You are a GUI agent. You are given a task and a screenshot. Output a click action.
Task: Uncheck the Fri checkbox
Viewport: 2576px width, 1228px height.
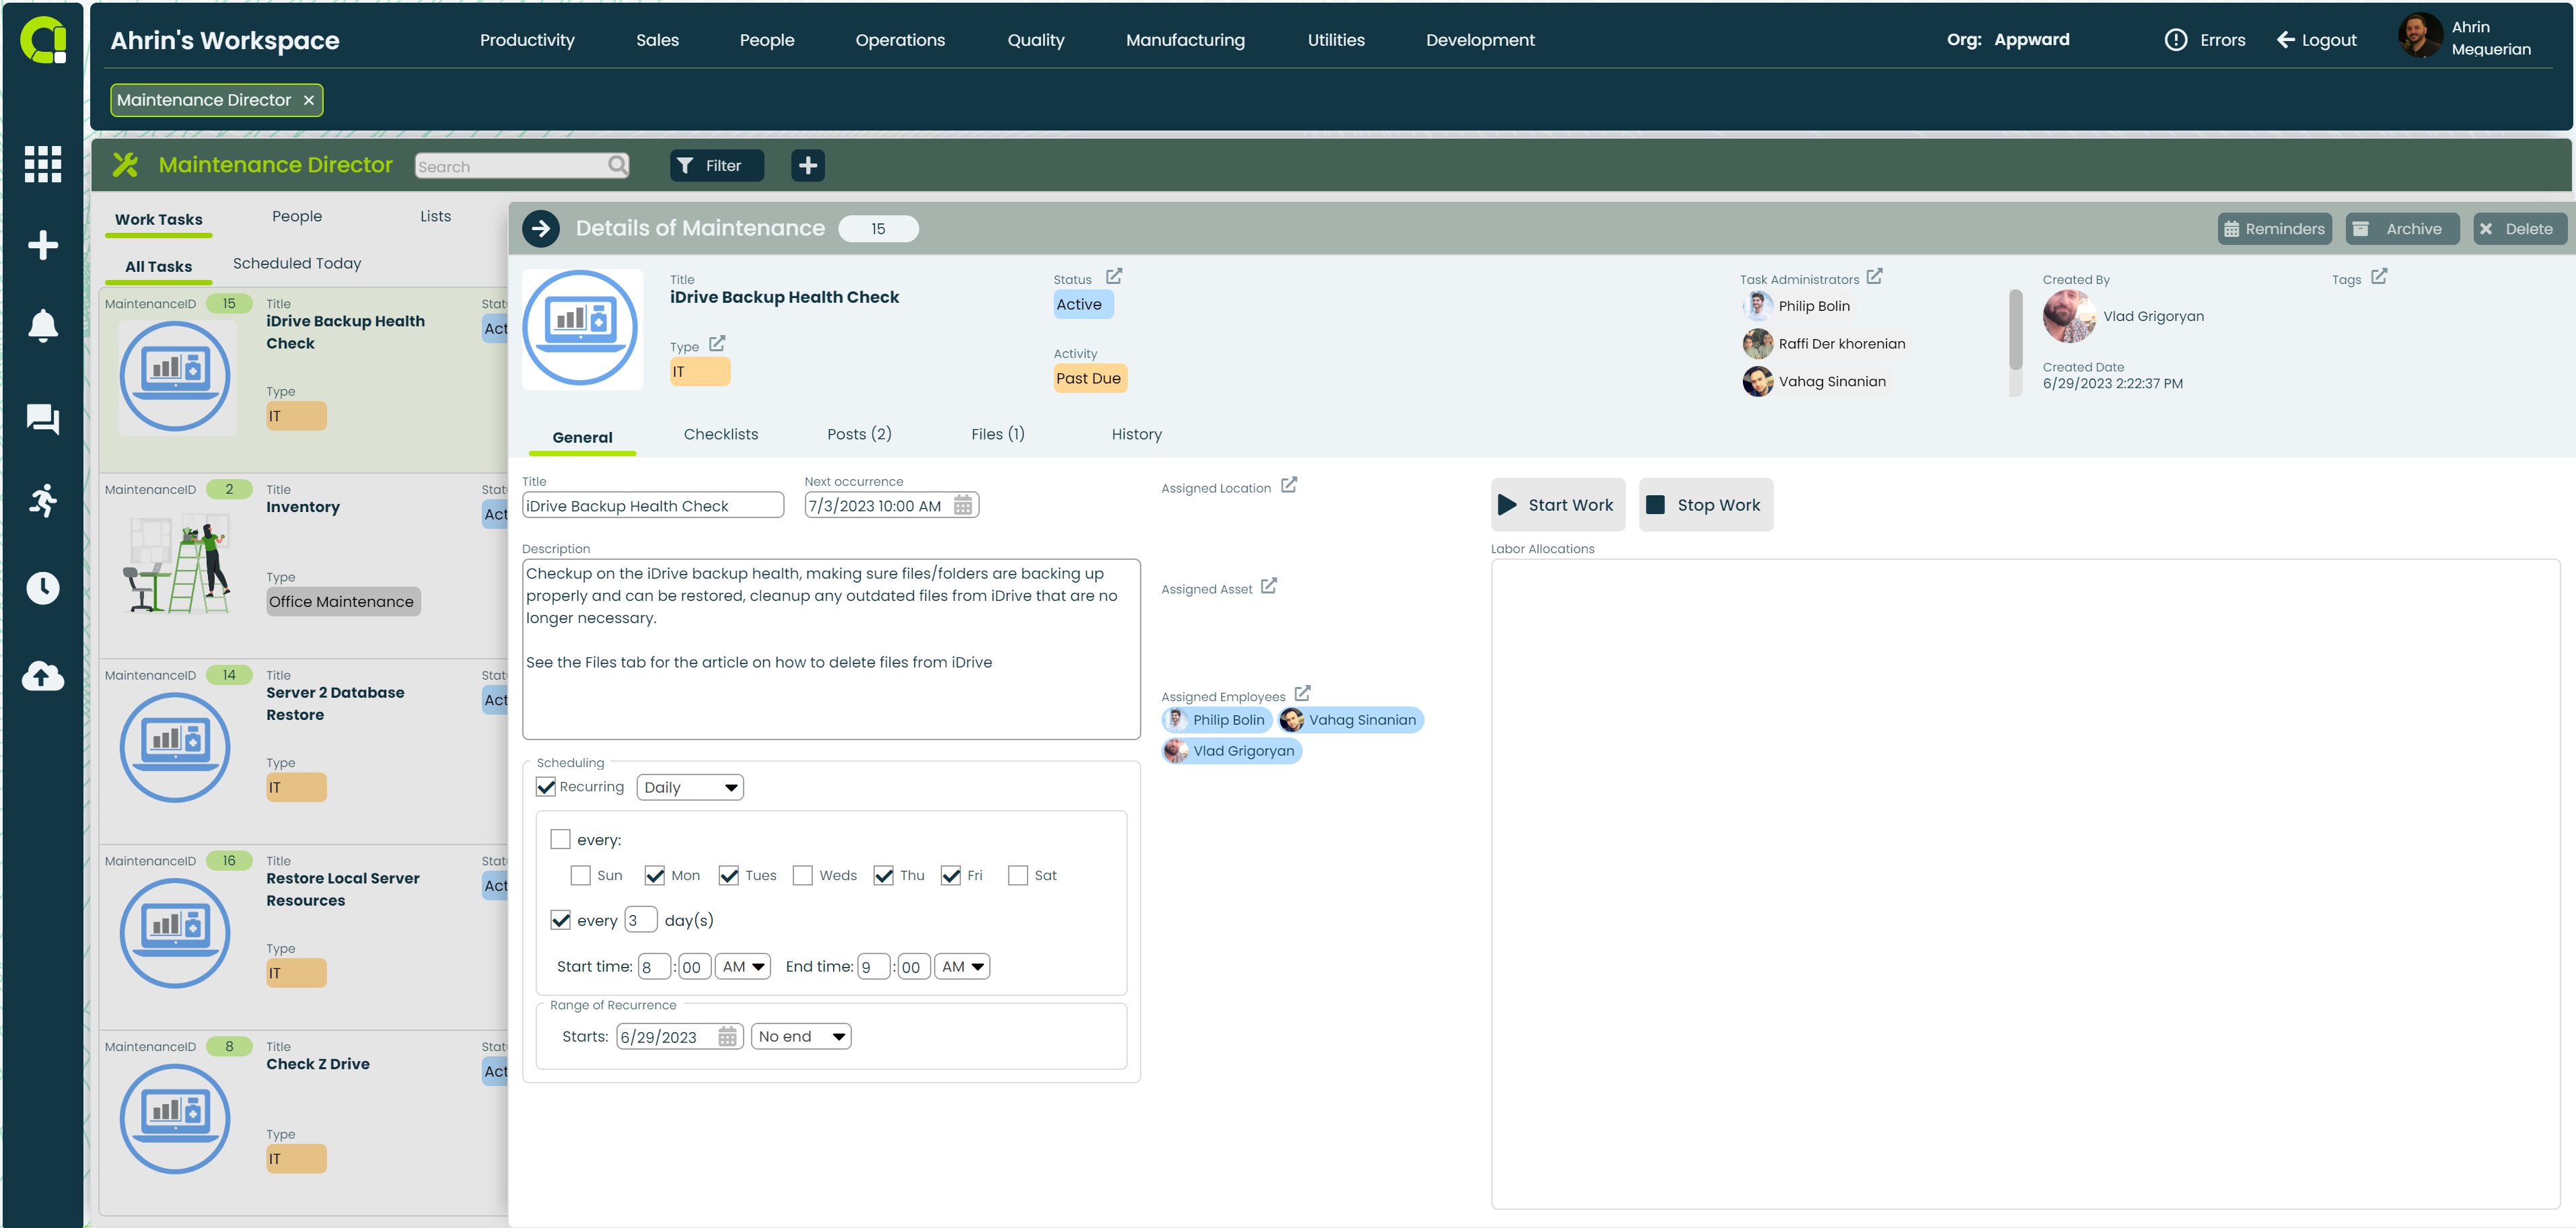950,875
